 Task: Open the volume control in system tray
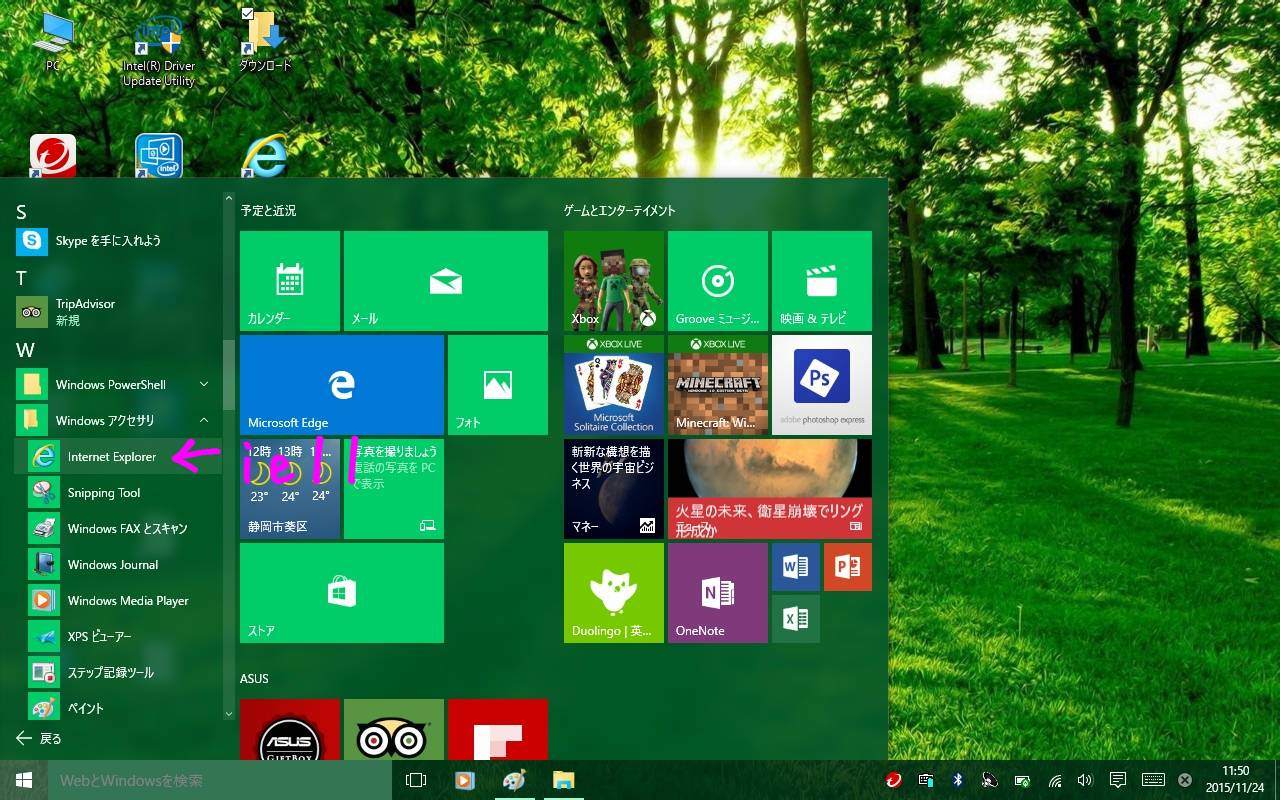click(1085, 780)
